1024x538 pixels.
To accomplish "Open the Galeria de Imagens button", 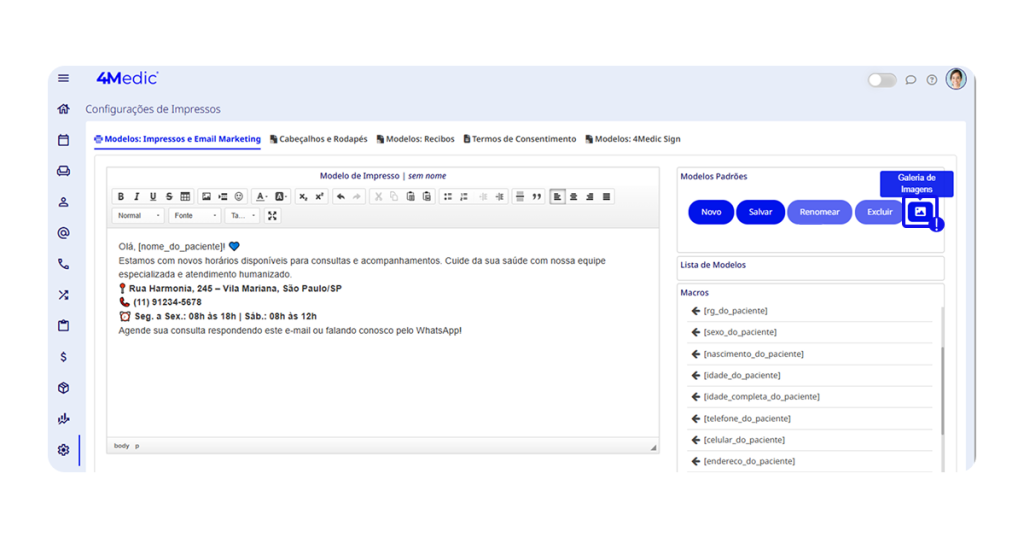I will [920, 212].
